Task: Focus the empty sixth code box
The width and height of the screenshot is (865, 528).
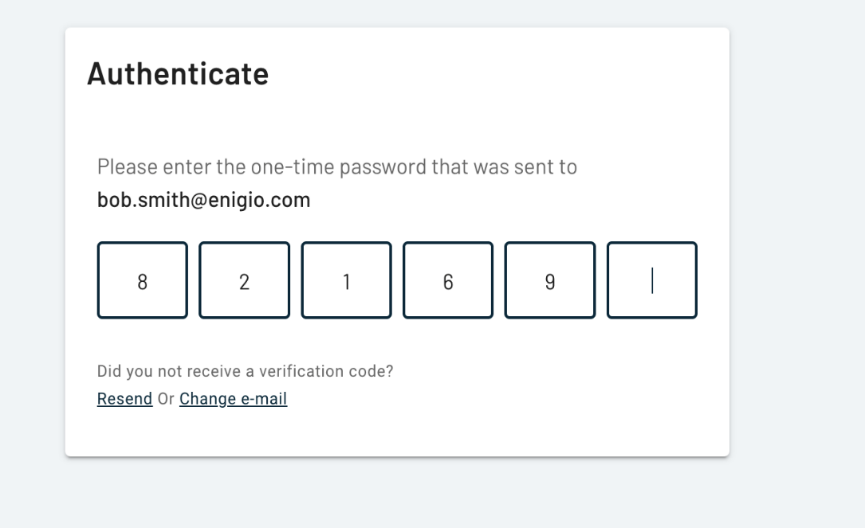Action: click(x=652, y=280)
